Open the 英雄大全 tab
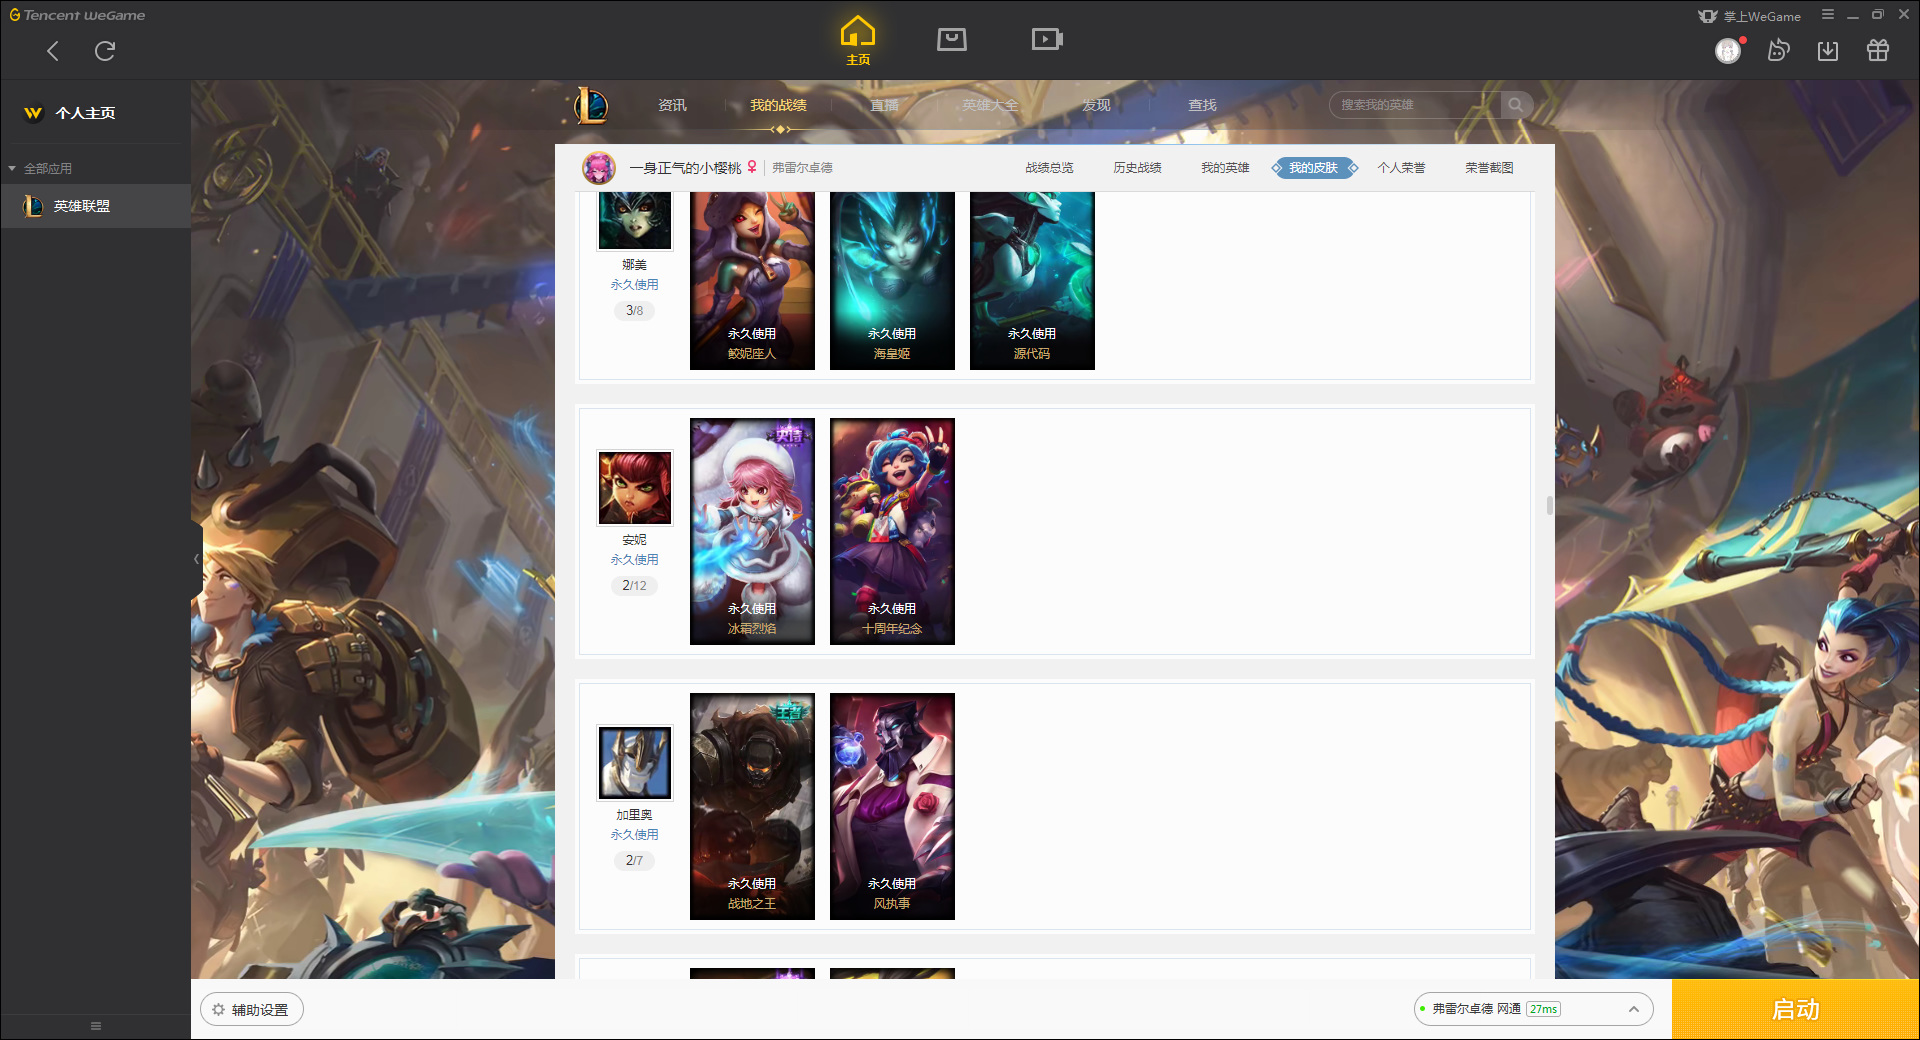Viewport: 1920px width, 1040px height. click(990, 105)
